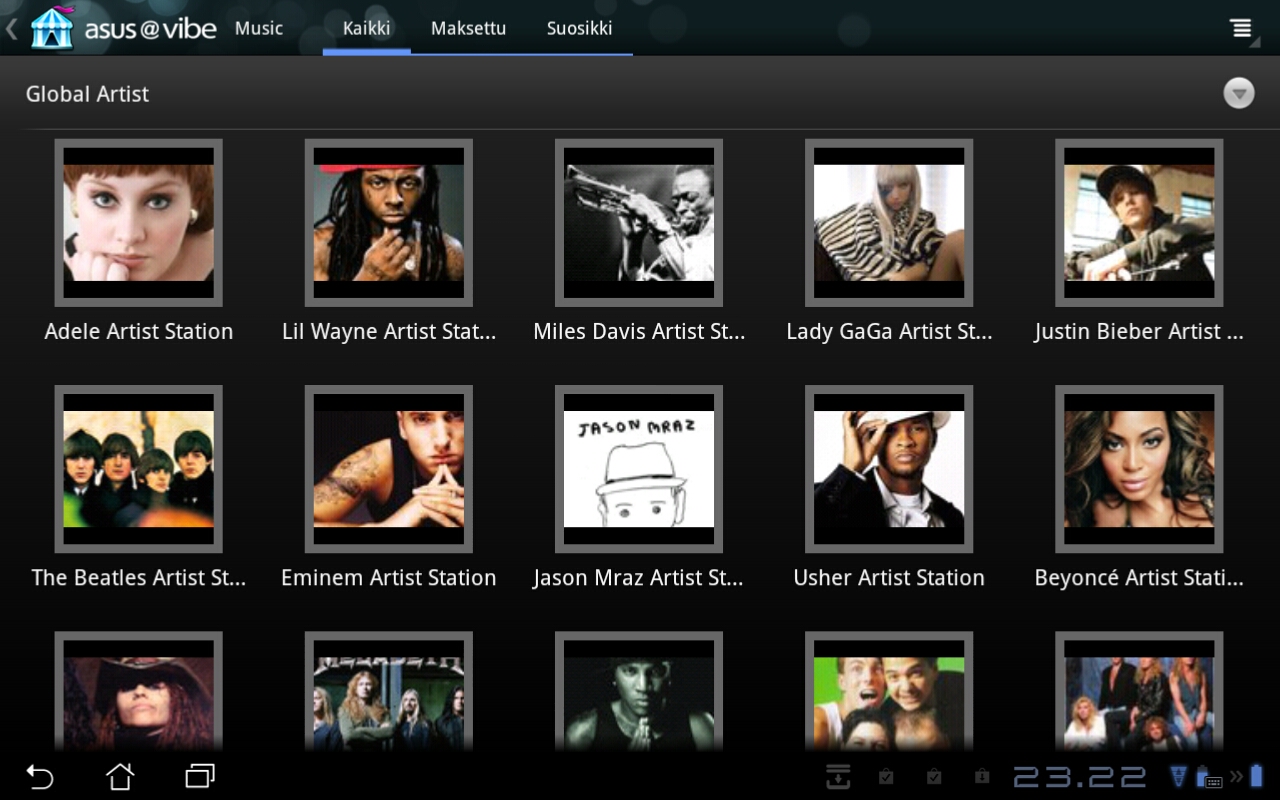Select the 'Global Artist' section heading
Viewport: 1280px width, 800px height.
pyautogui.click(x=87, y=94)
